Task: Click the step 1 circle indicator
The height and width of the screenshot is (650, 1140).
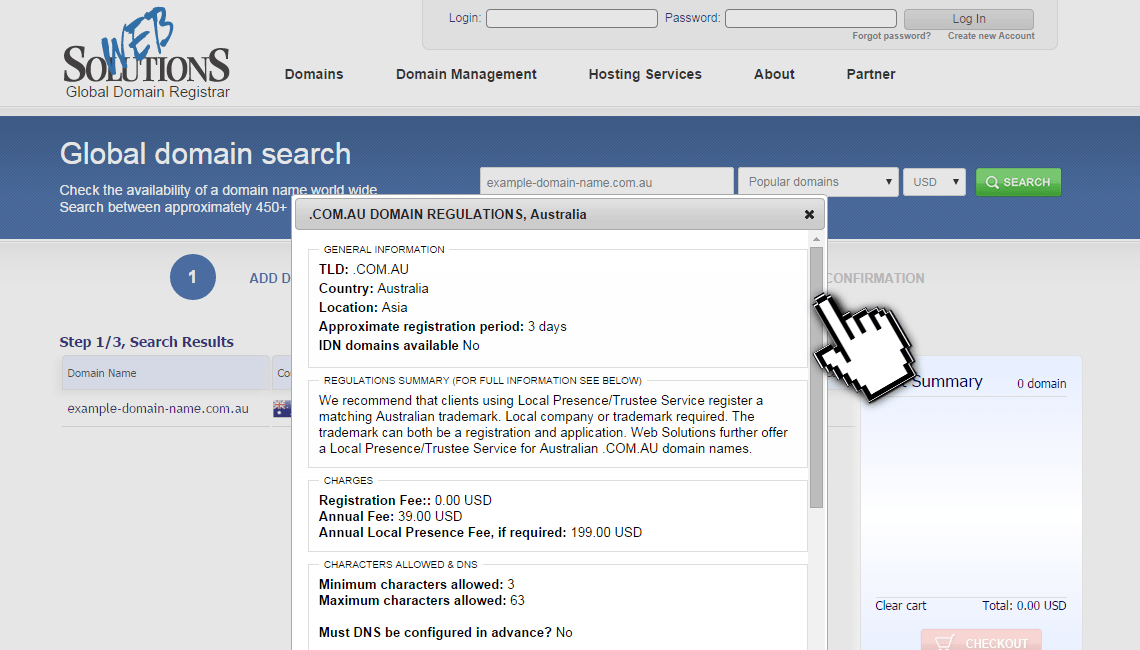Action: click(x=193, y=277)
